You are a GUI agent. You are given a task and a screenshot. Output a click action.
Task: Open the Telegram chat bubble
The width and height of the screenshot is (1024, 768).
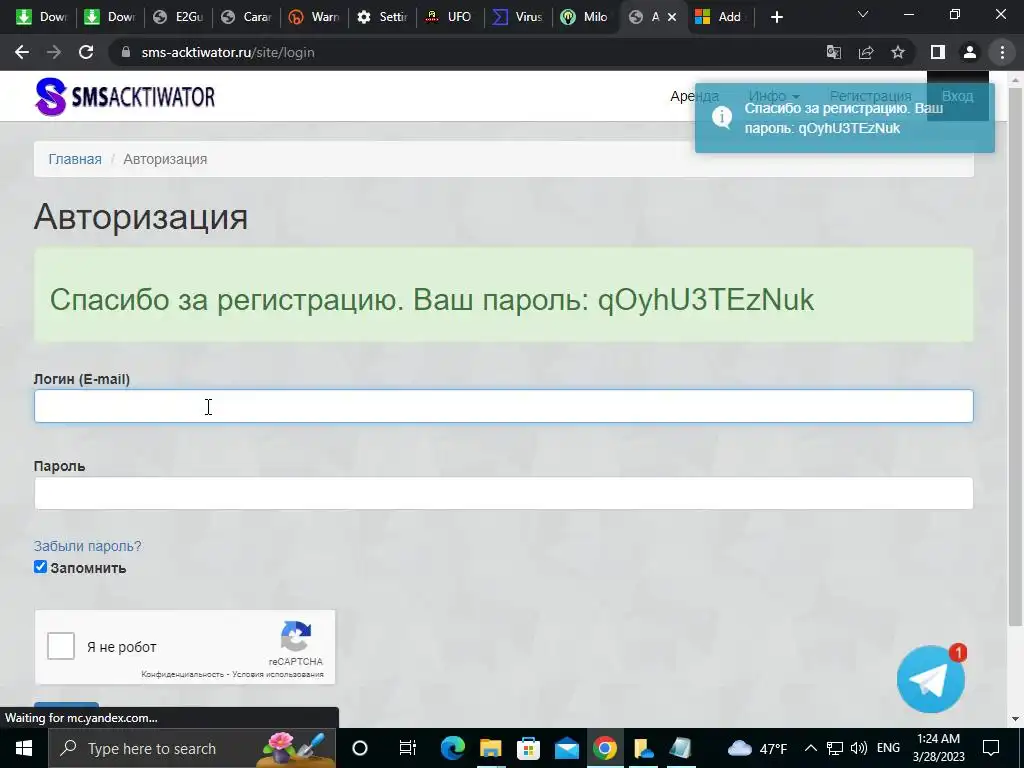pos(931,679)
